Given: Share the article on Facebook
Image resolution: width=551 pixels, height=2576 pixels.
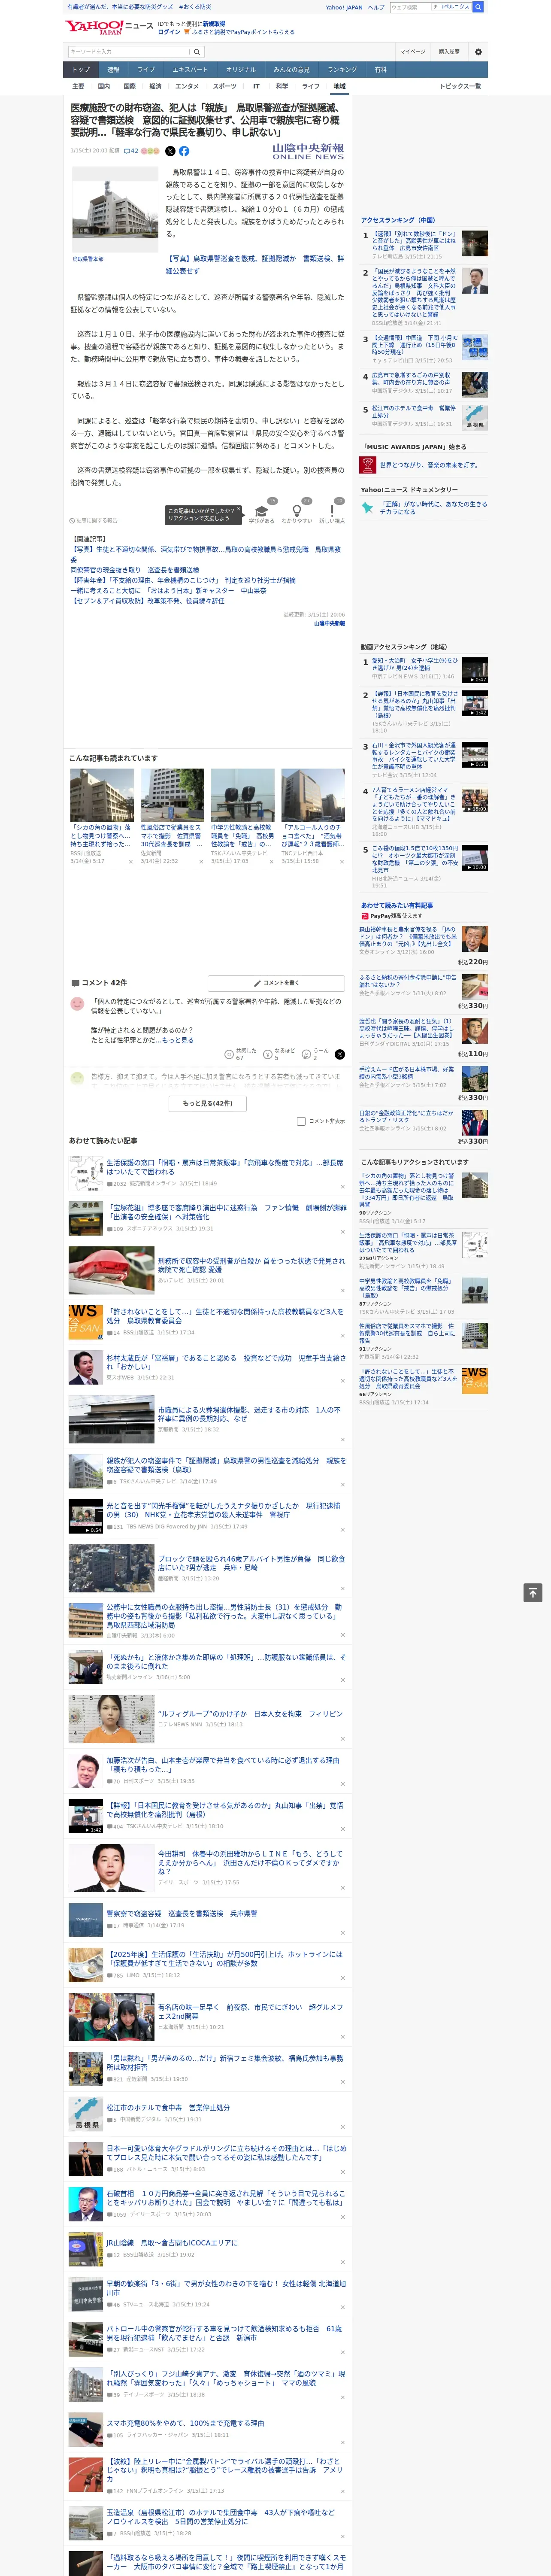Looking at the screenshot, I should pyautogui.click(x=184, y=151).
